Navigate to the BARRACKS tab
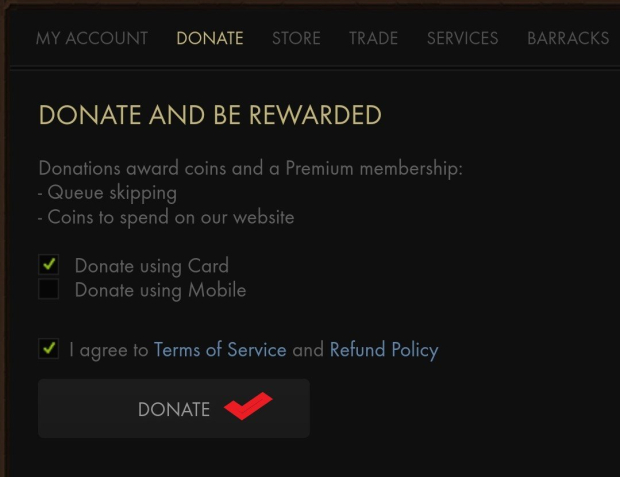 (x=567, y=39)
